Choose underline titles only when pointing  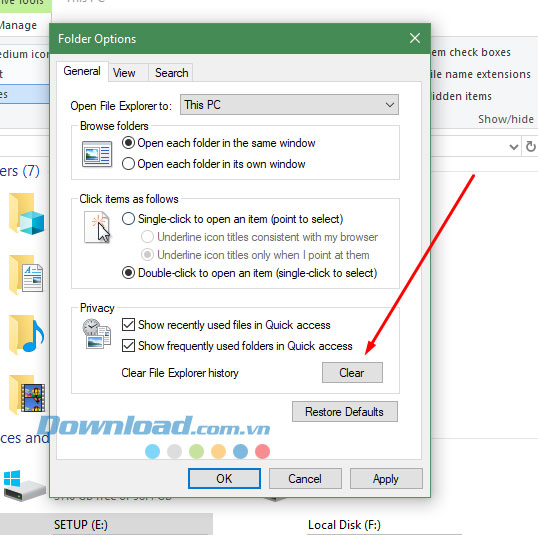[x=255, y=255]
